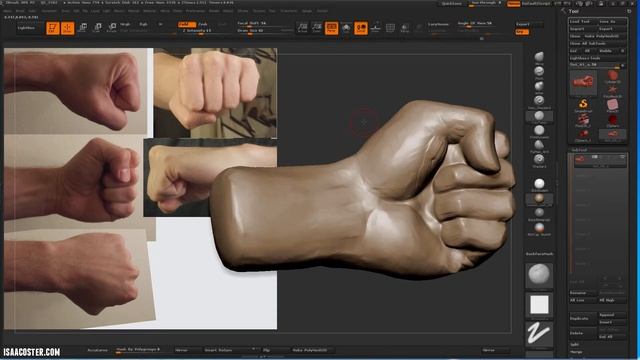Image resolution: width=640 pixels, height=360 pixels.
Task: Open DefaultZScript in title bar
Action: [536, 4]
